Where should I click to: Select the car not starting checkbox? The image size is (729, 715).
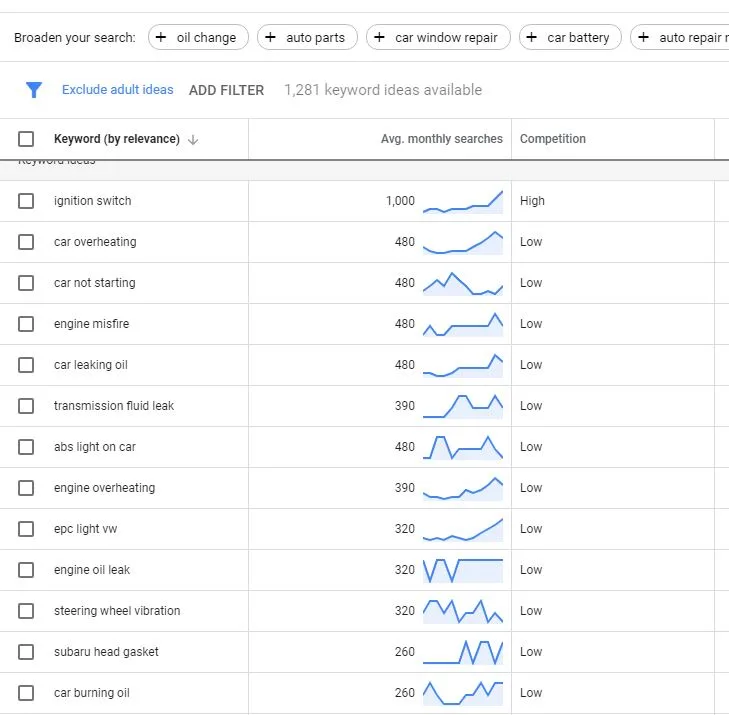pyautogui.click(x=26, y=283)
